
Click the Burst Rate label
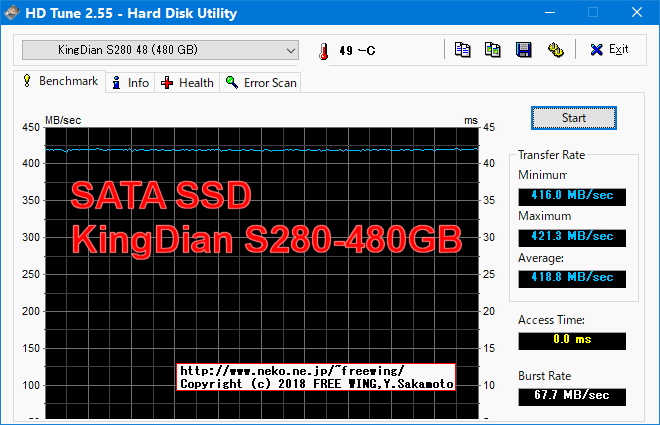click(544, 376)
